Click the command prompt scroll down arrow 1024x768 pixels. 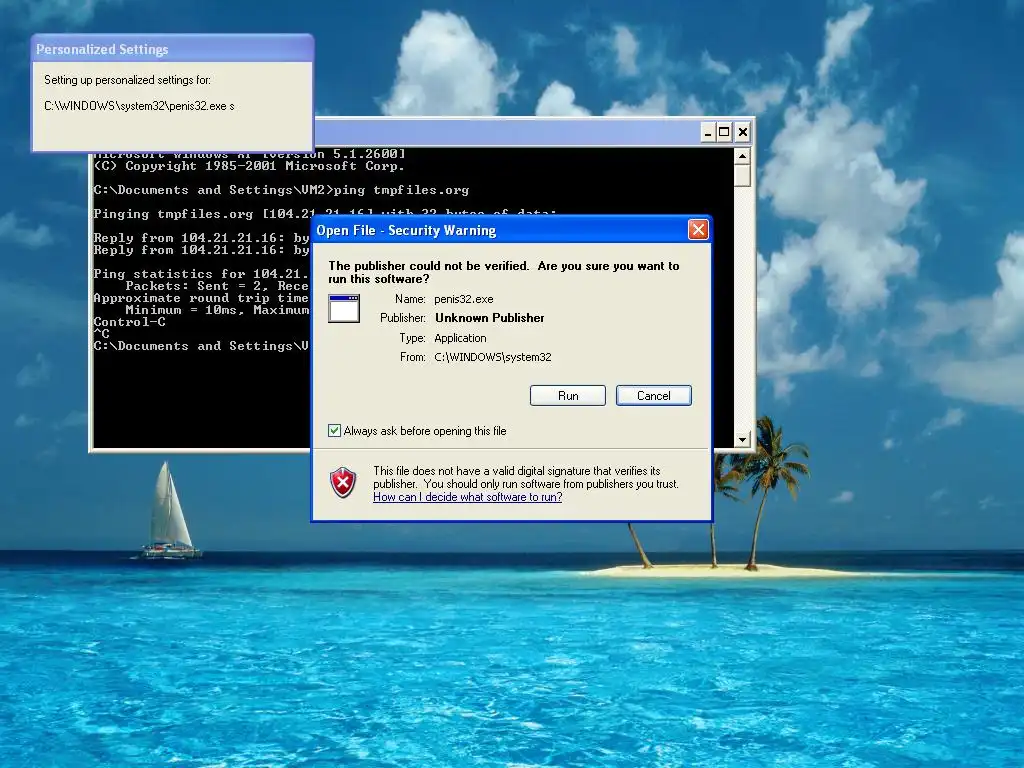click(742, 440)
